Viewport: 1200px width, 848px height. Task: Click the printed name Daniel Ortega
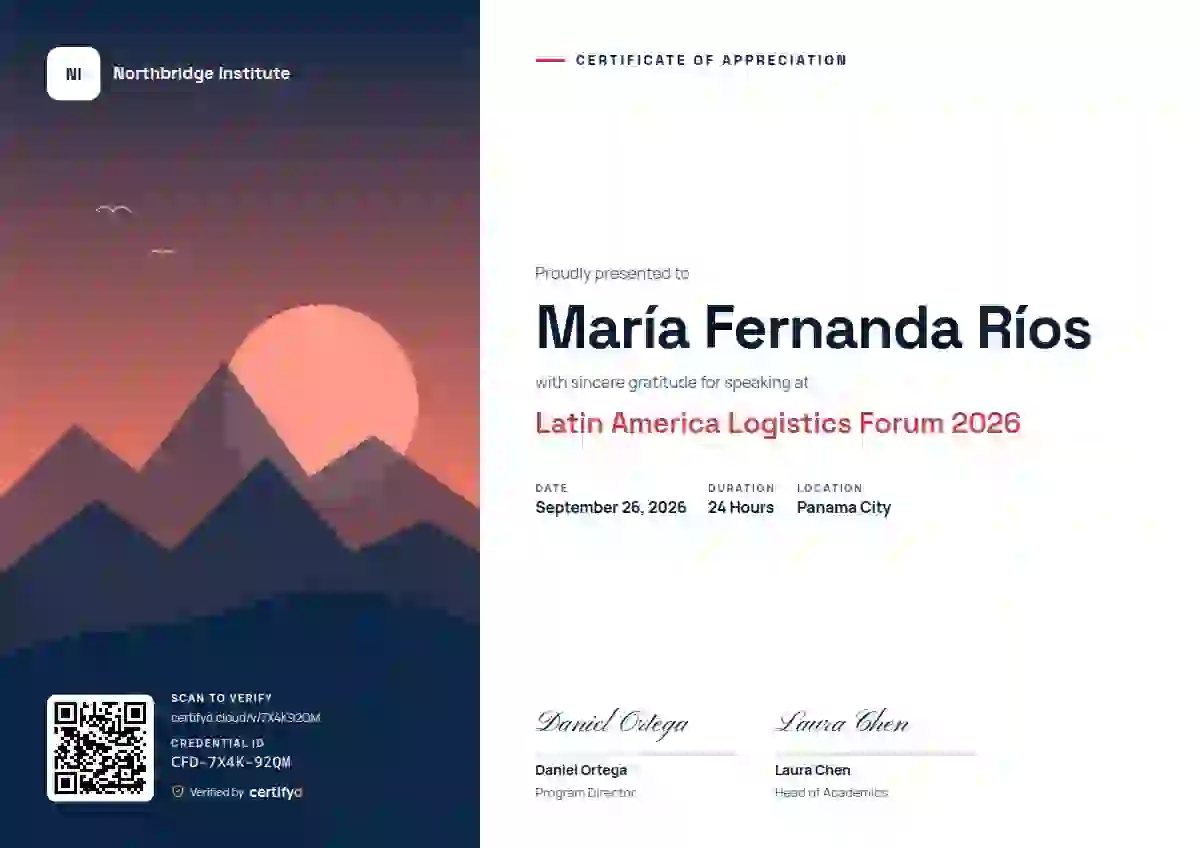(x=581, y=770)
